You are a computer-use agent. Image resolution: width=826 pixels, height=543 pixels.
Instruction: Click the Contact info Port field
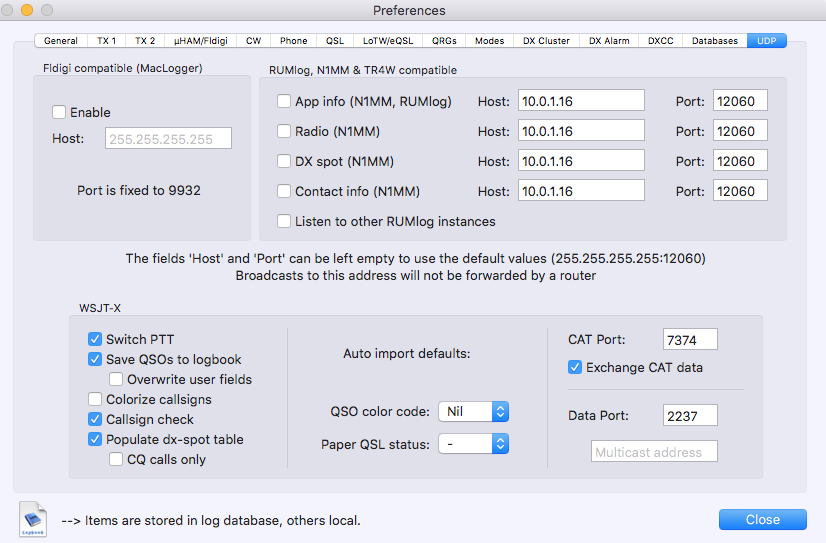739,191
